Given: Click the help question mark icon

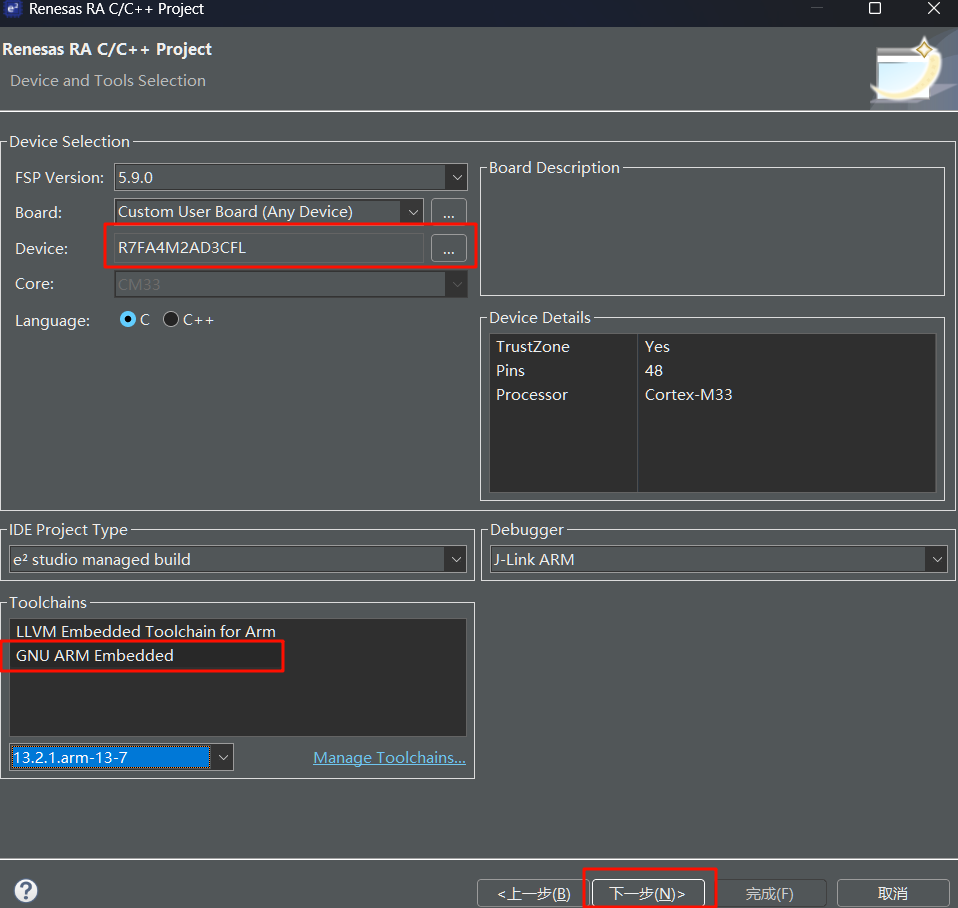Looking at the screenshot, I should point(26,890).
